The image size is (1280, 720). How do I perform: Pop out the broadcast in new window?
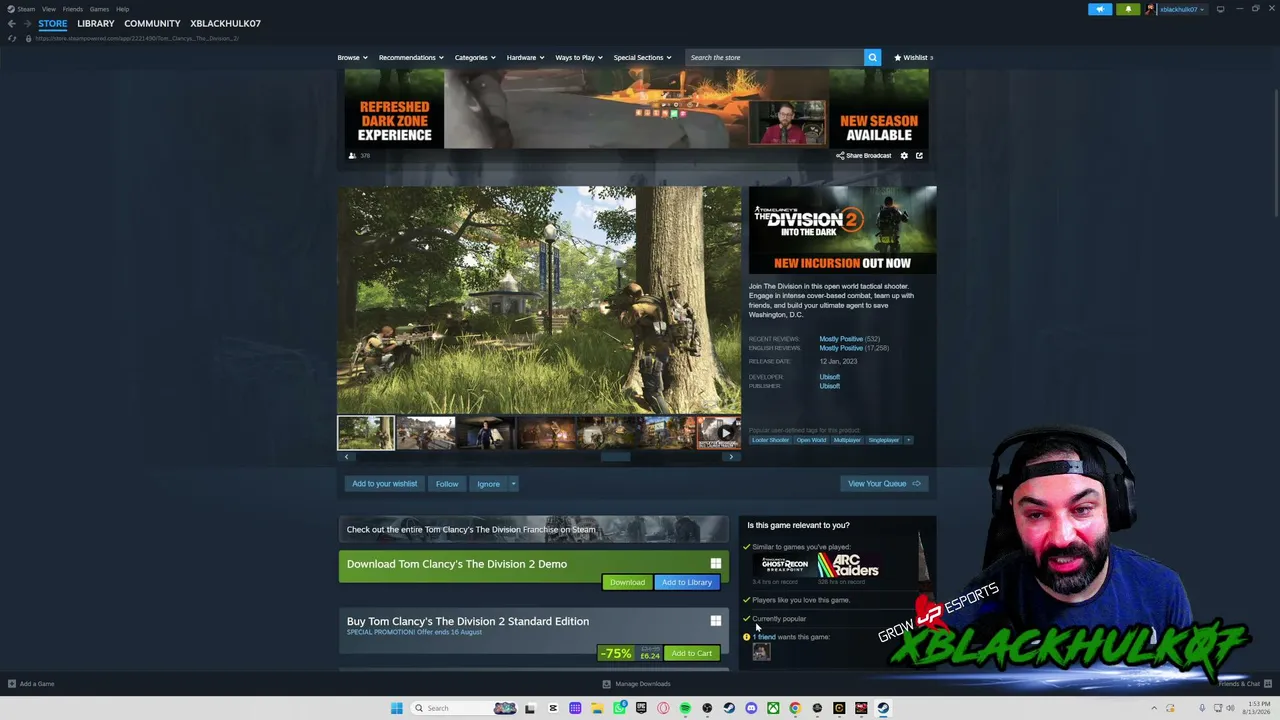point(919,156)
